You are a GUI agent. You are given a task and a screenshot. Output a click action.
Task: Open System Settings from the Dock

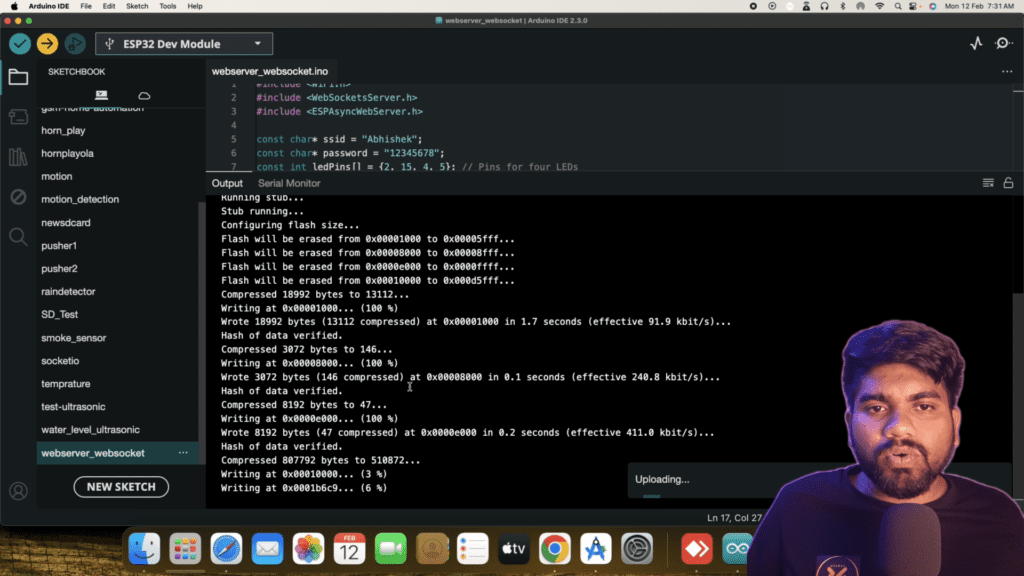637,548
